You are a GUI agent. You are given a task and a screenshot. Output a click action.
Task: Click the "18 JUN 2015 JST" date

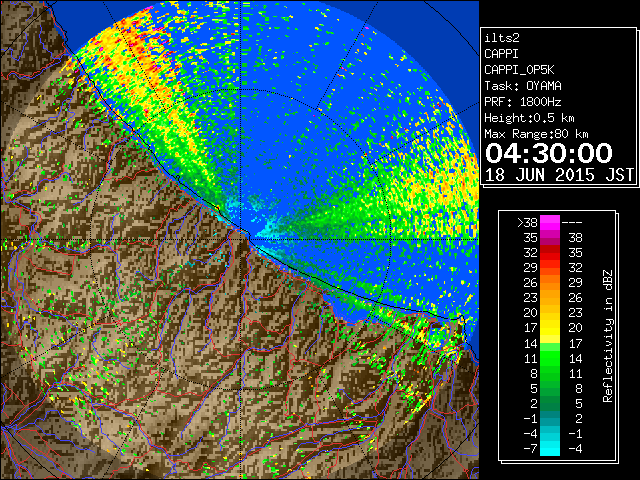pyautogui.click(x=559, y=175)
